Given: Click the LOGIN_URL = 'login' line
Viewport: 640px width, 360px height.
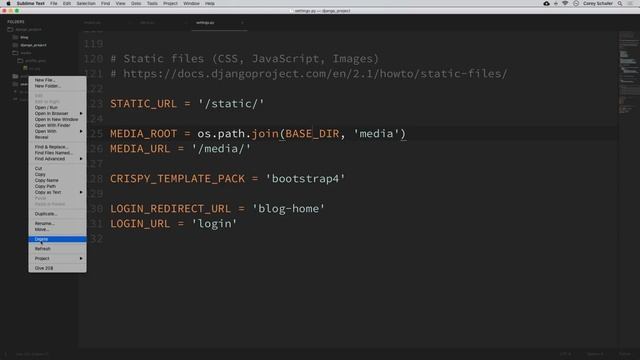Looking at the screenshot, I should pyautogui.click(x=173, y=224).
